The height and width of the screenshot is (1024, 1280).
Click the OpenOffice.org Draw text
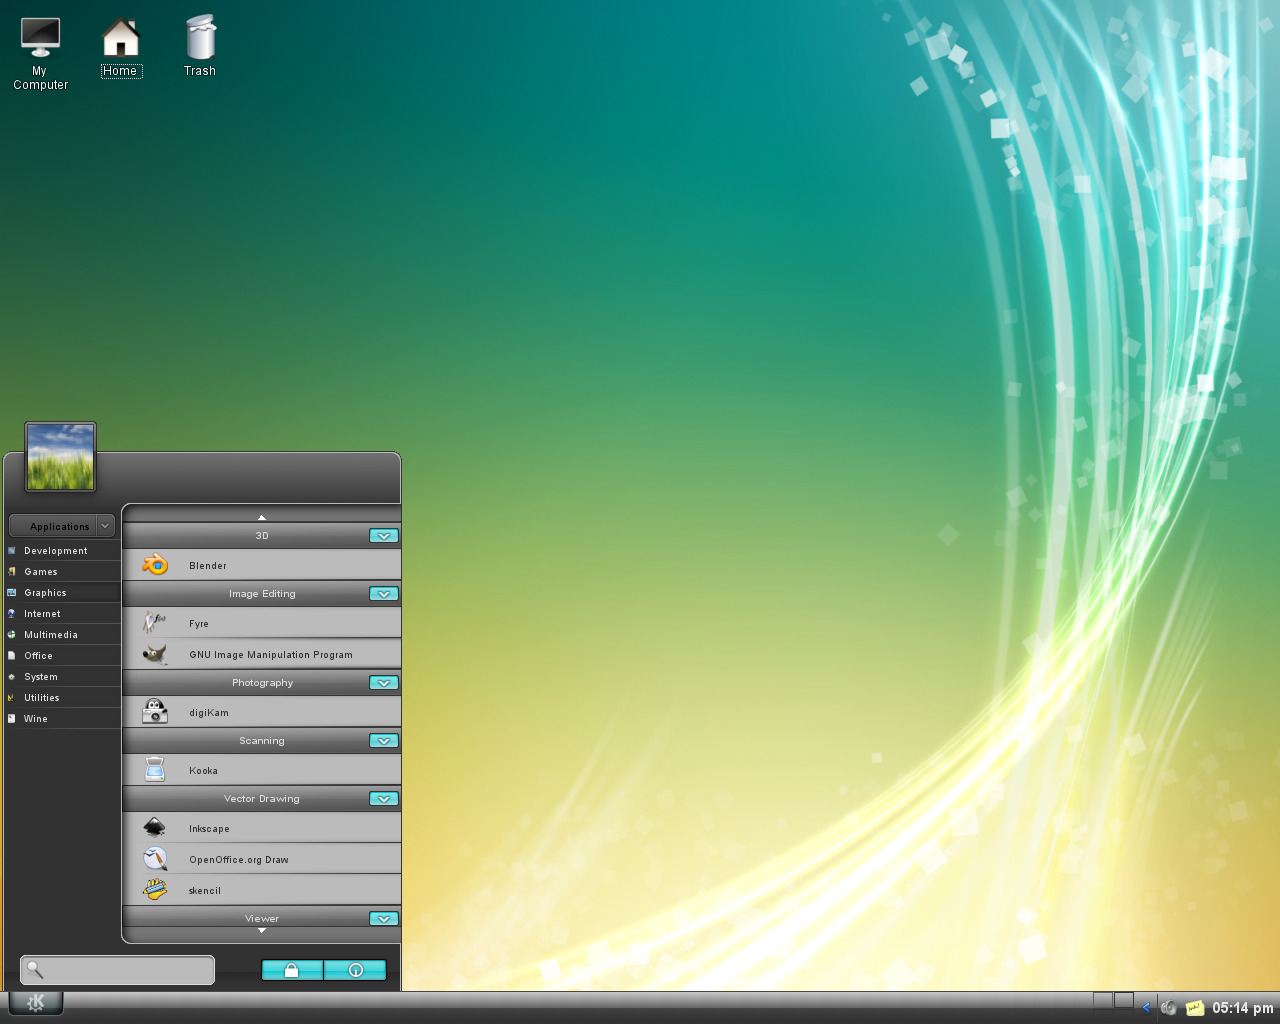click(239, 860)
